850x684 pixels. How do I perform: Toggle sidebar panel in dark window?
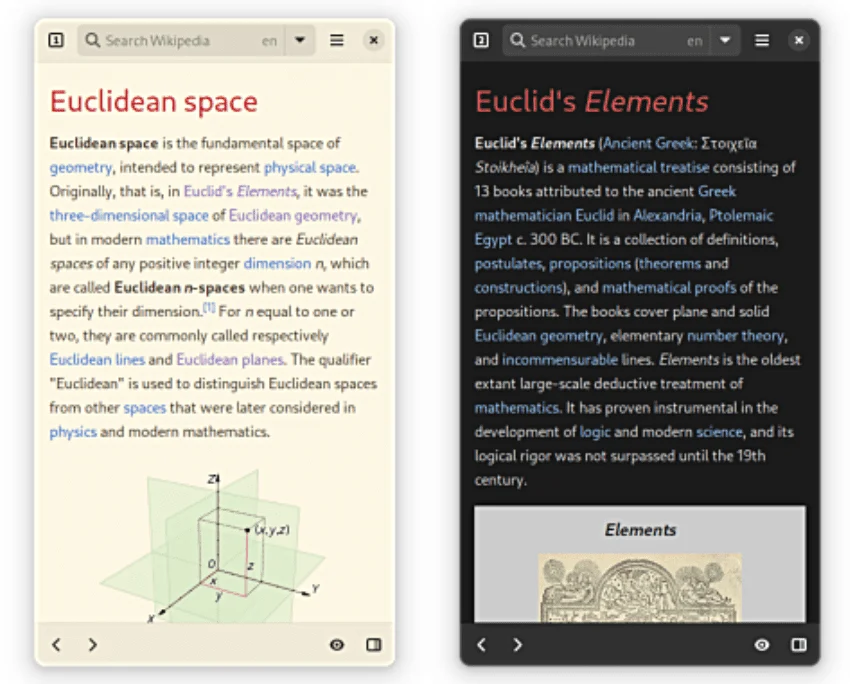tap(799, 644)
